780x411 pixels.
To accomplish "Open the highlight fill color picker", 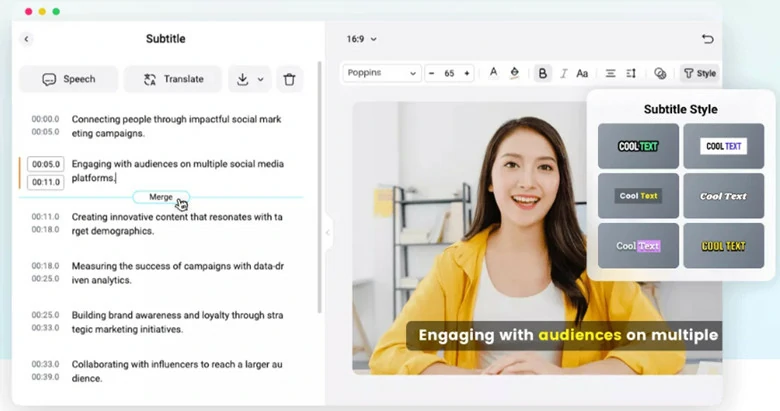I will pyautogui.click(x=515, y=73).
